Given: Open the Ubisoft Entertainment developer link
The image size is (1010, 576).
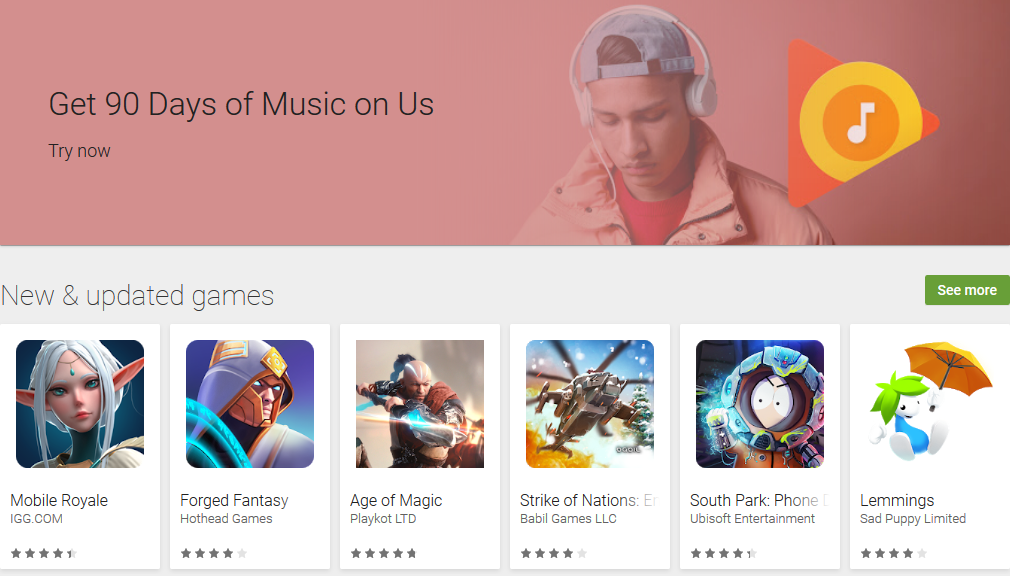Looking at the screenshot, I should (x=752, y=519).
